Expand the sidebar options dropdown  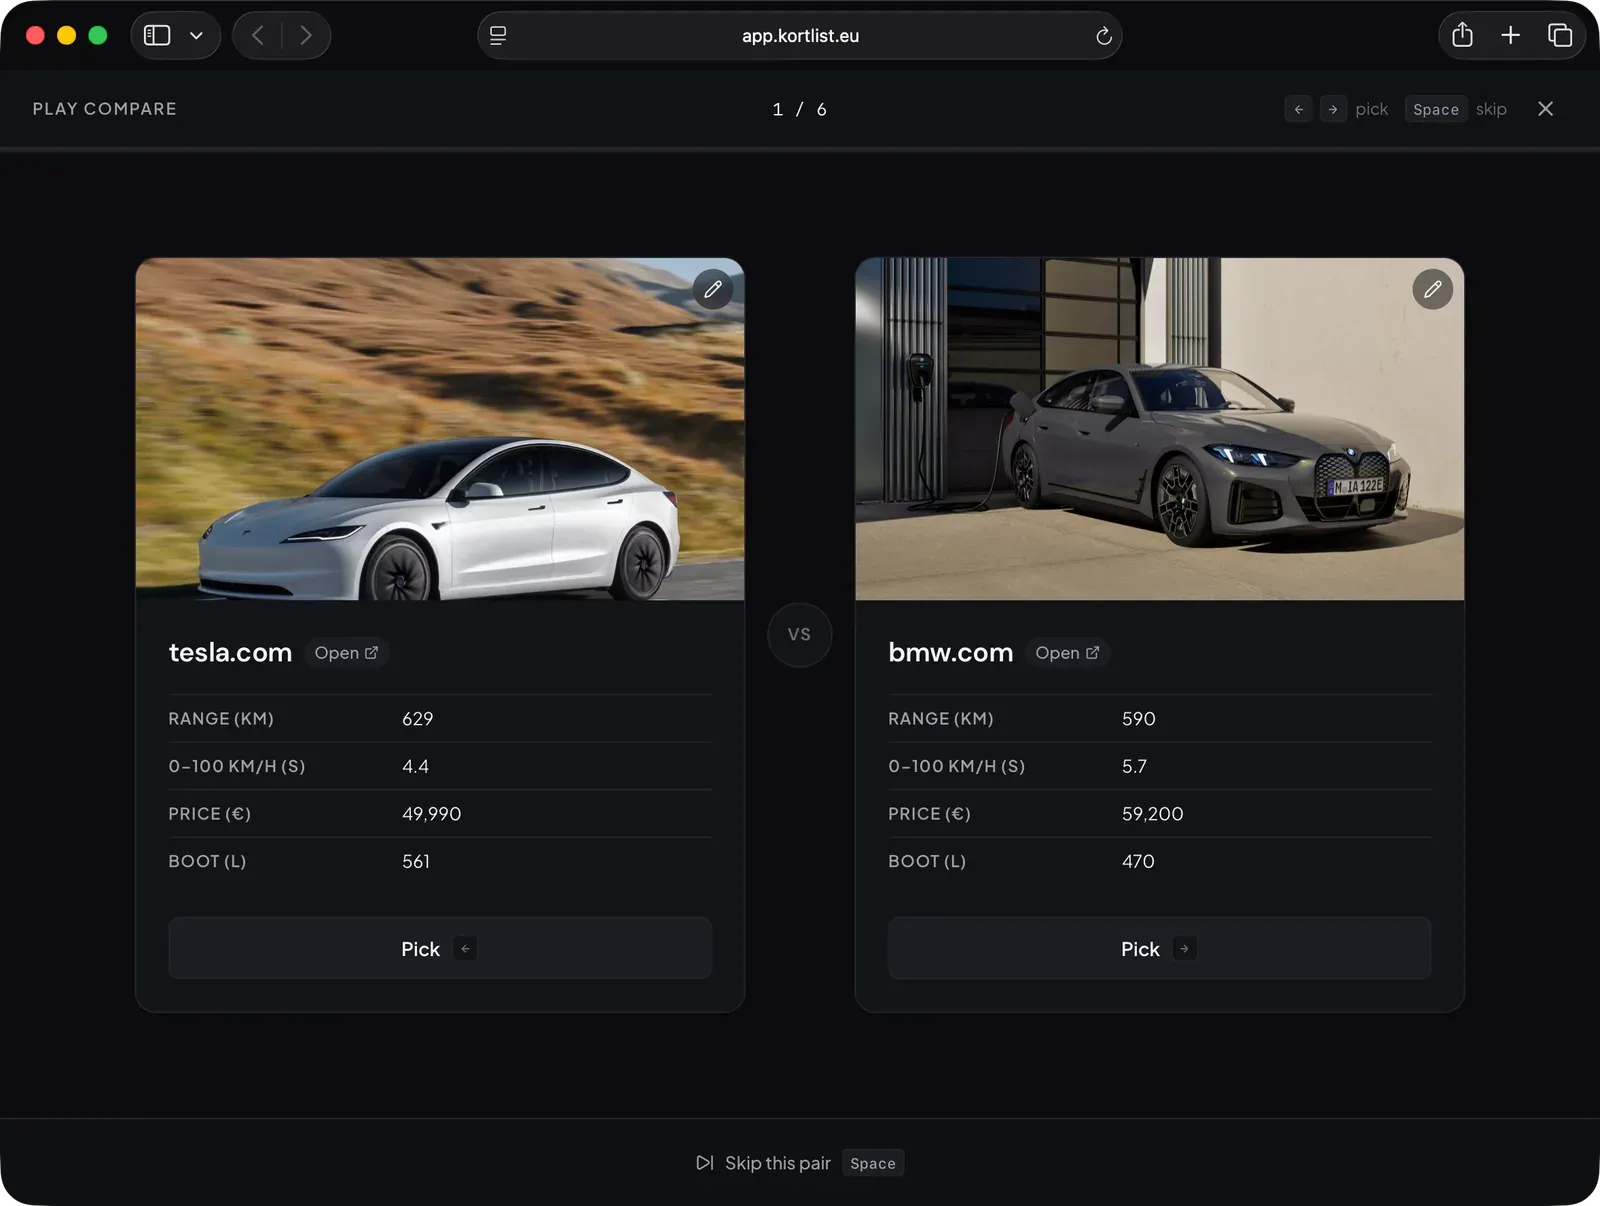point(197,36)
